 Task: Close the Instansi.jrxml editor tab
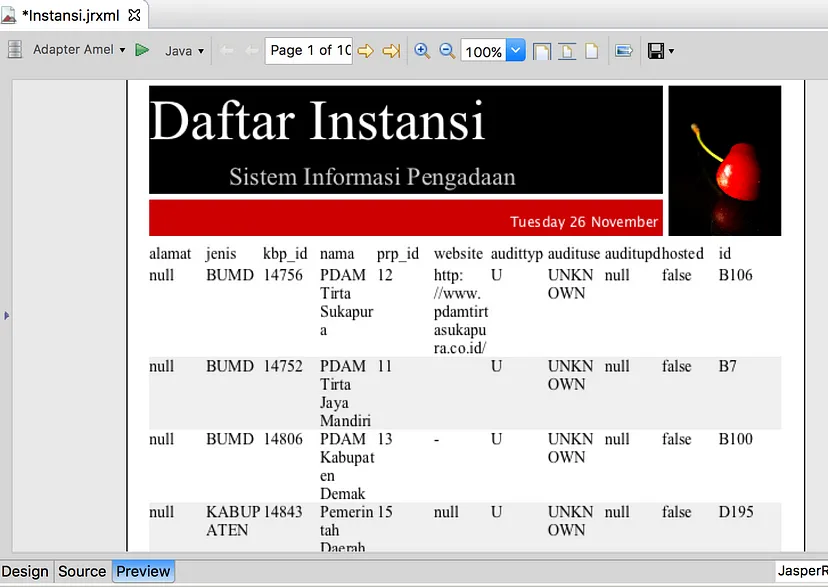pos(135,15)
